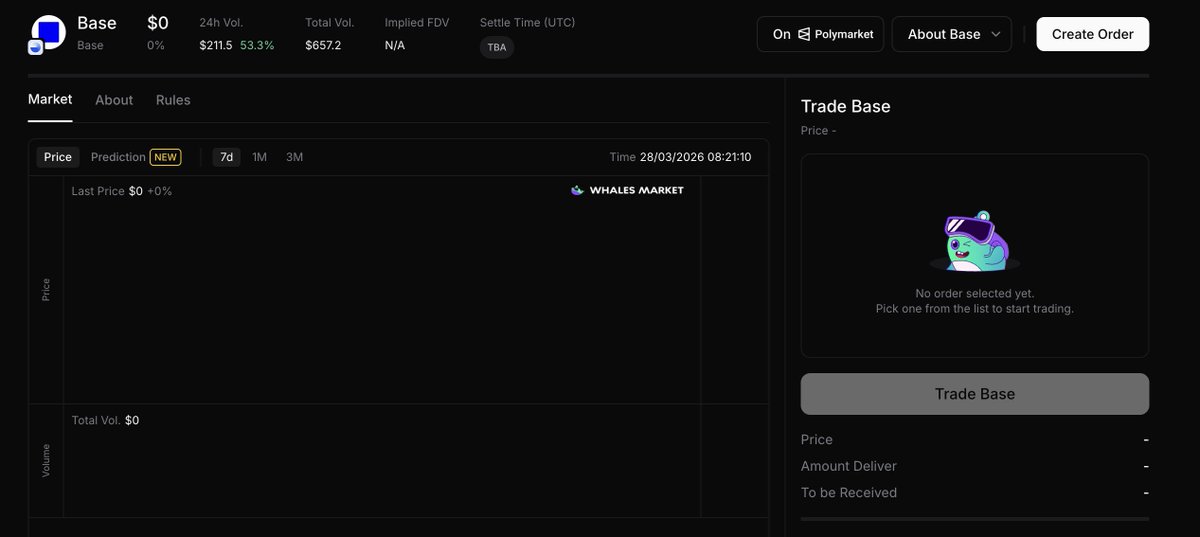1200x537 pixels.
Task: Click the Settle Time (UTC) label
Action: tap(527, 22)
